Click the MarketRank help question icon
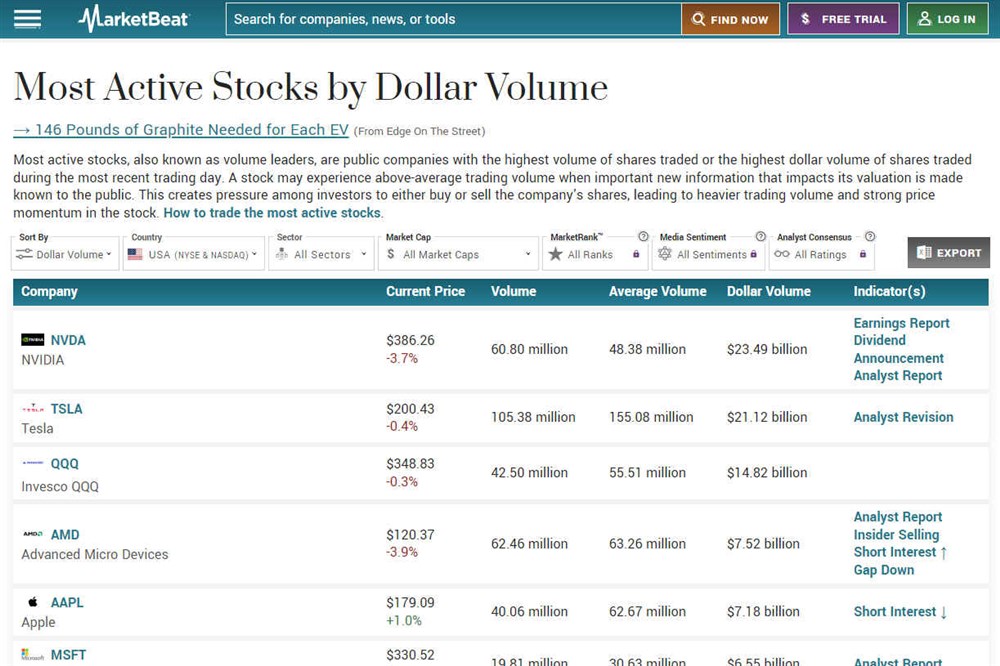1000x666 pixels. point(643,237)
